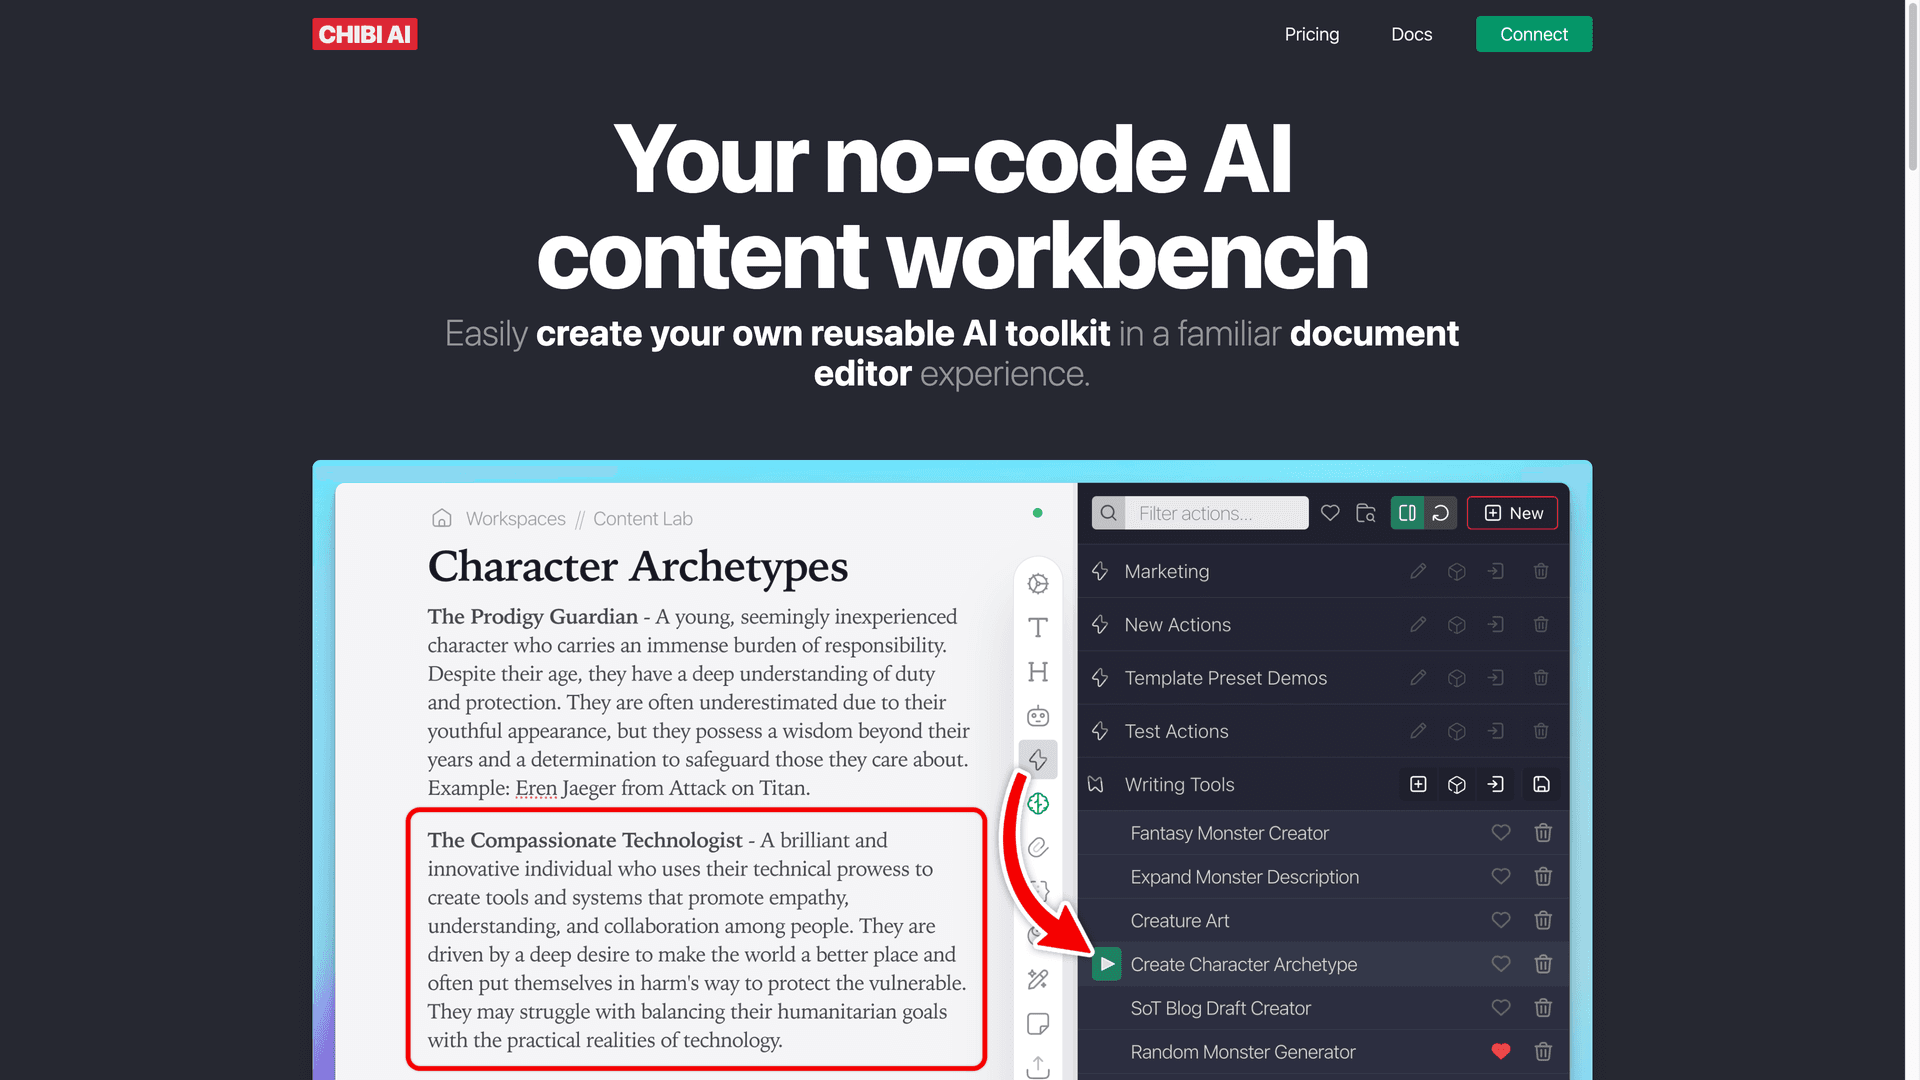Click the text formatting T icon sidebar
This screenshot has width=1920, height=1080.
[x=1038, y=626]
